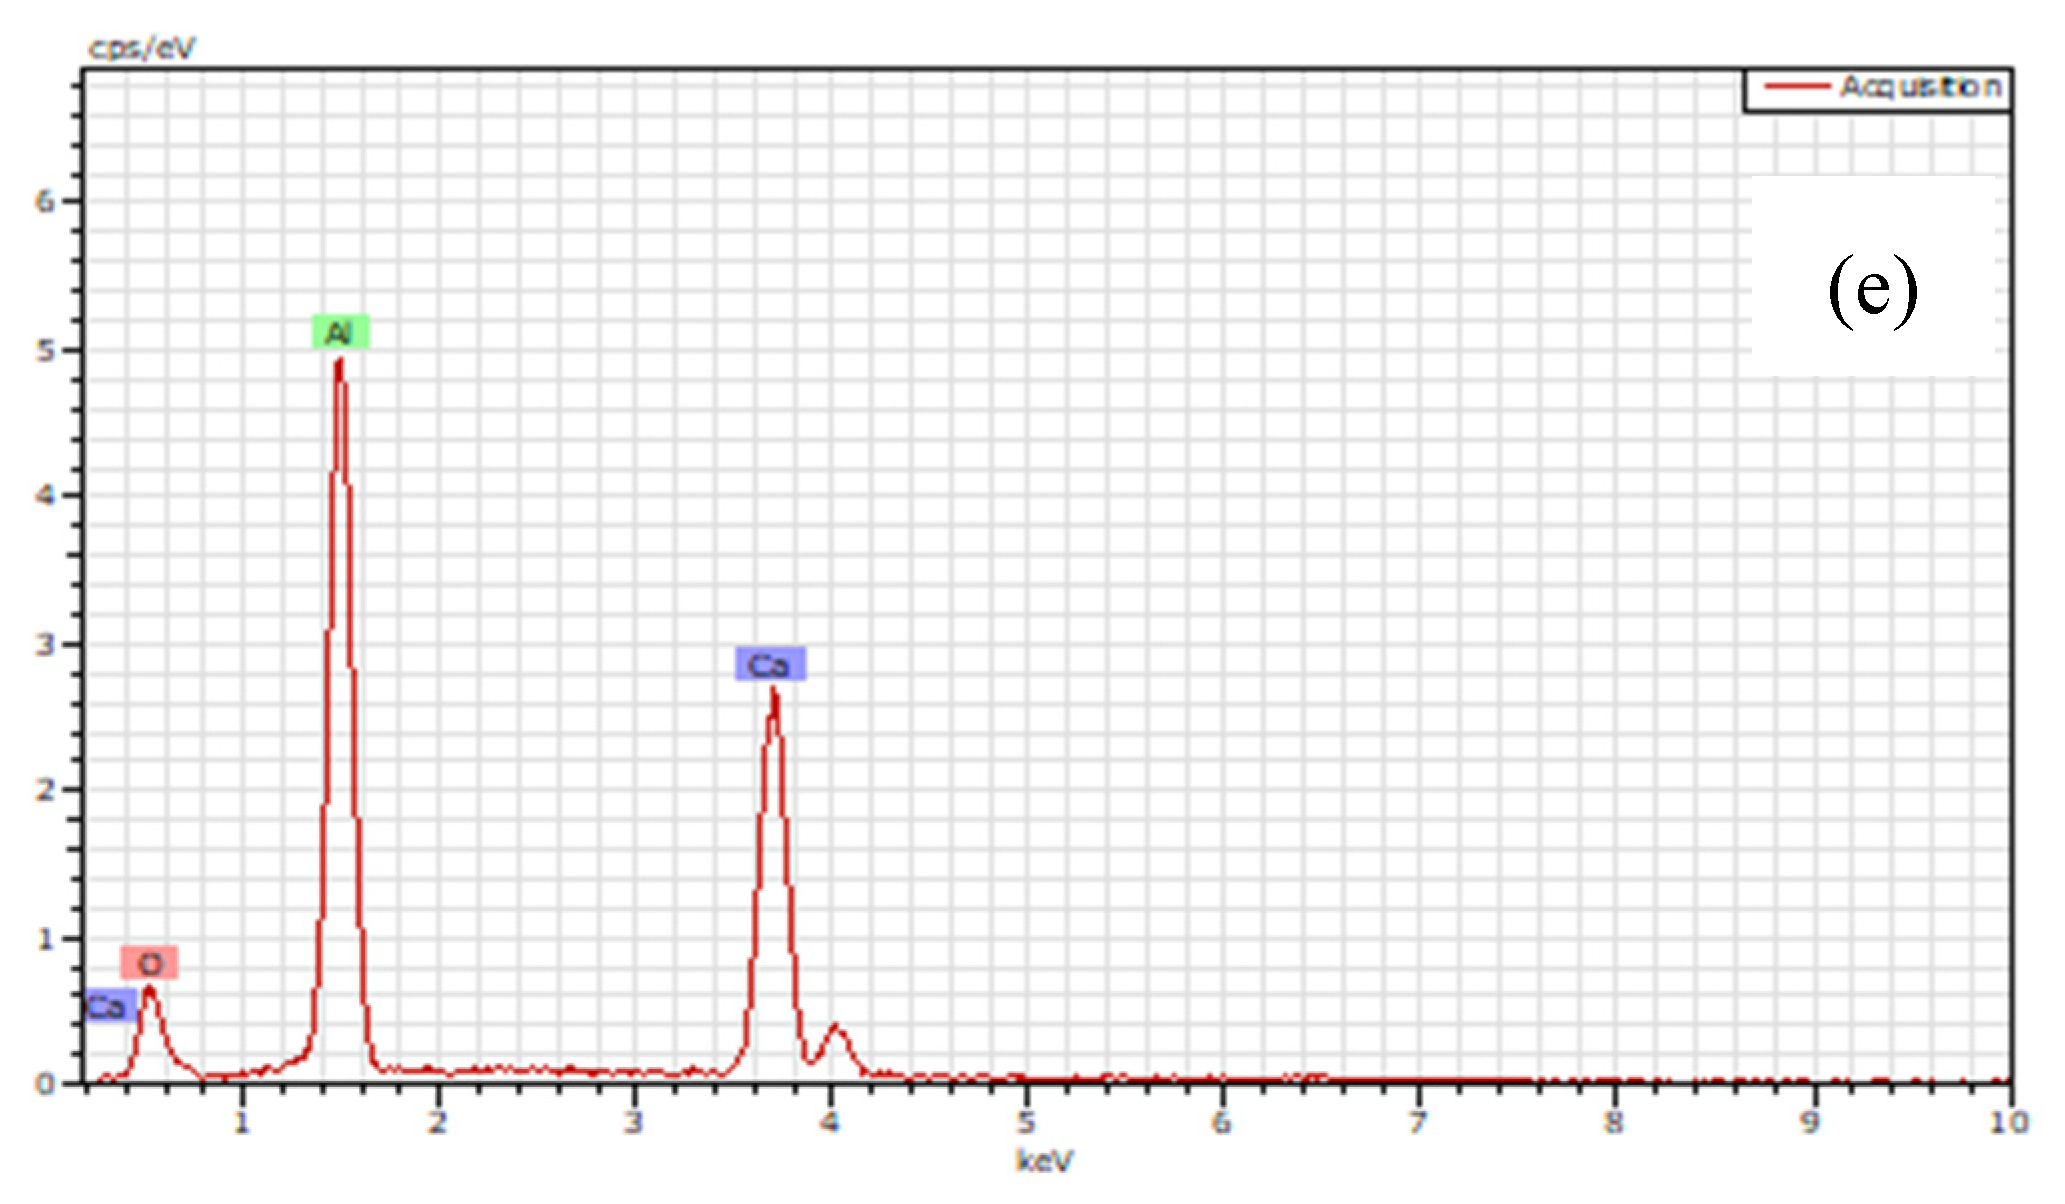2065x1204 pixels.
Task: Click the Ca label above 3.7 keV peak
Action: tap(769, 664)
